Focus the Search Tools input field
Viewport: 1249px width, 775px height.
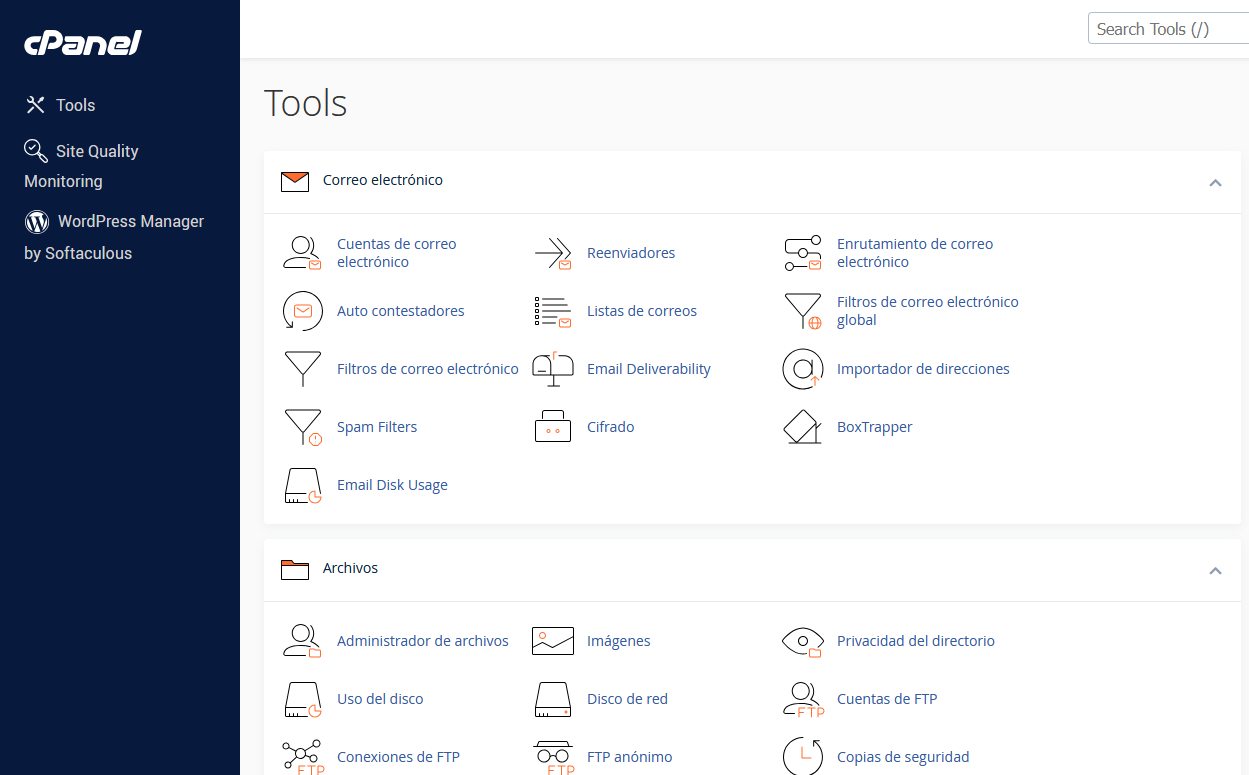tap(1166, 29)
